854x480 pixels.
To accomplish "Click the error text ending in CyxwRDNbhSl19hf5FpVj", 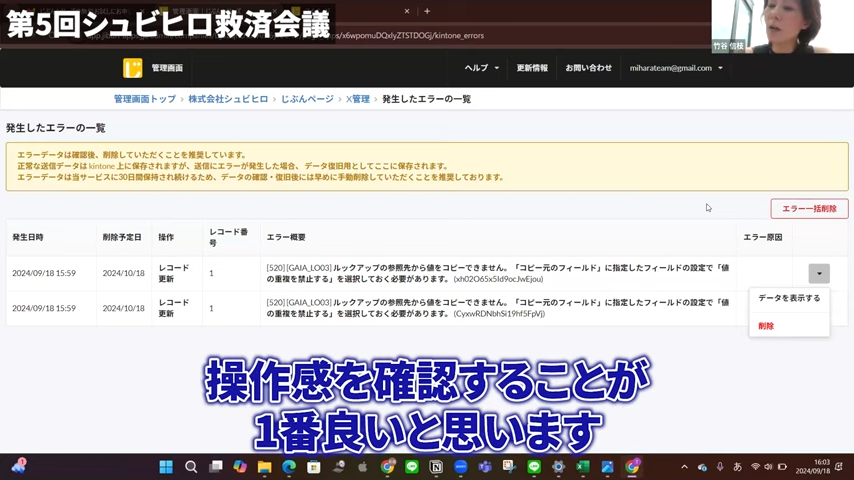I will click(498, 308).
